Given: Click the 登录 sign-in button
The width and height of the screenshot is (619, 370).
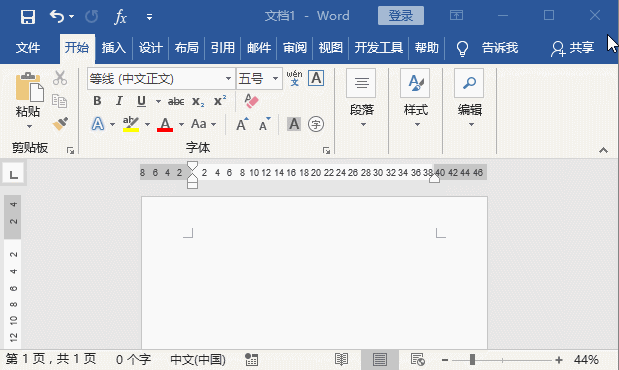Looking at the screenshot, I should coord(401,16).
